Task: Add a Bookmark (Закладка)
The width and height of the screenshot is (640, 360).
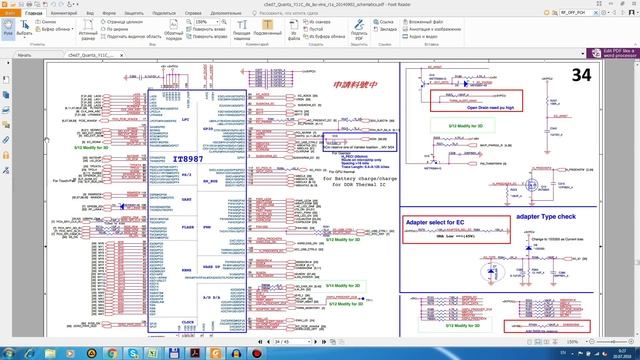Action: 385,29
